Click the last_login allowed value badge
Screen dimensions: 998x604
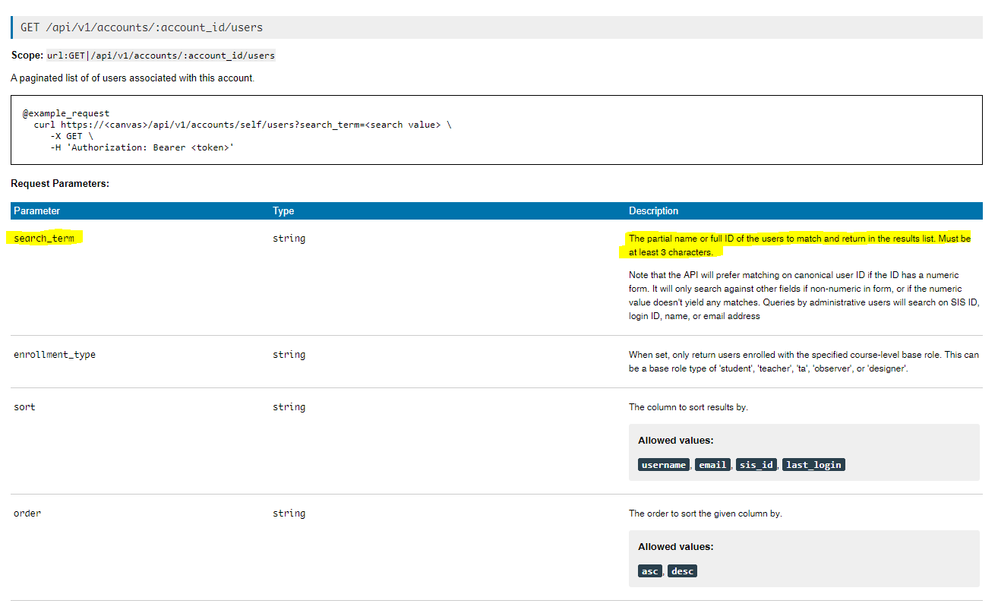(x=813, y=465)
